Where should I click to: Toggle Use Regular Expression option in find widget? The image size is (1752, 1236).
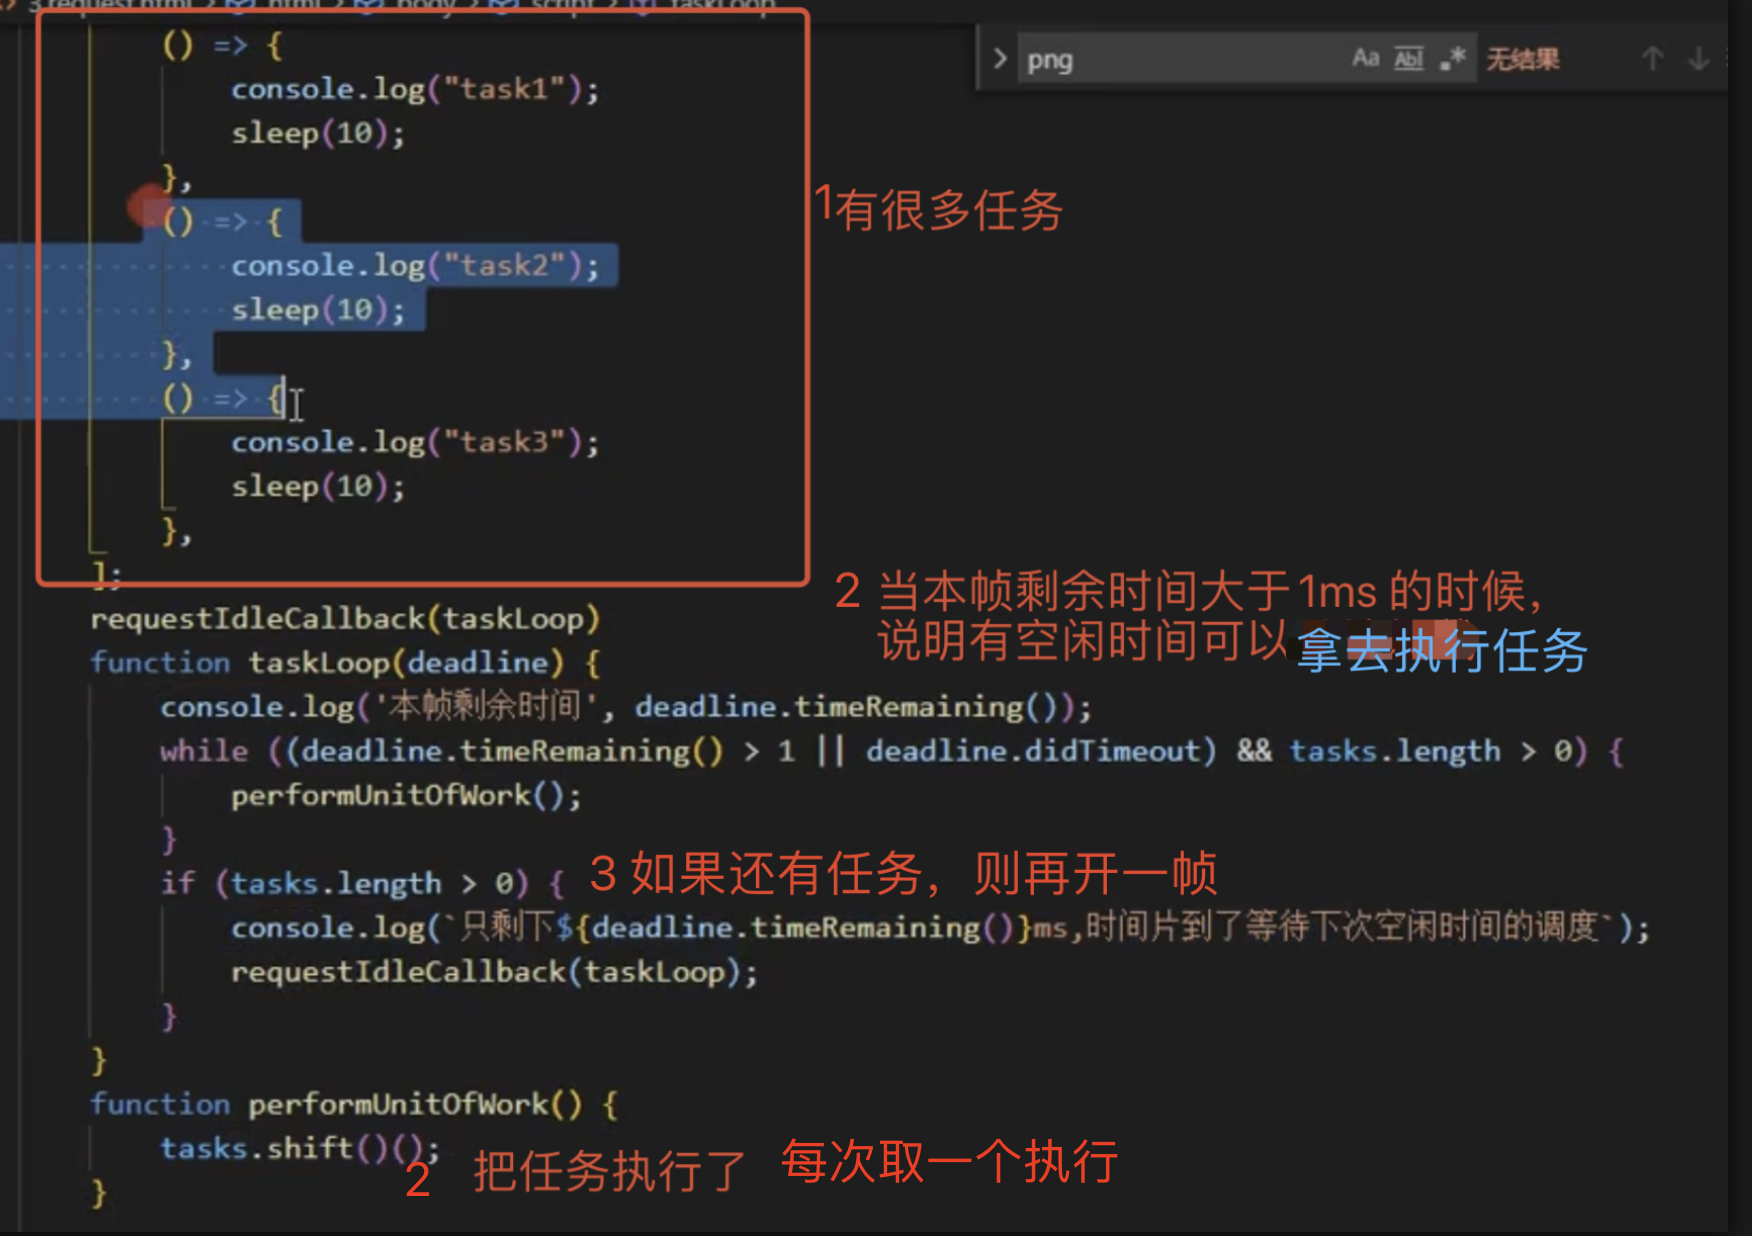1452,58
